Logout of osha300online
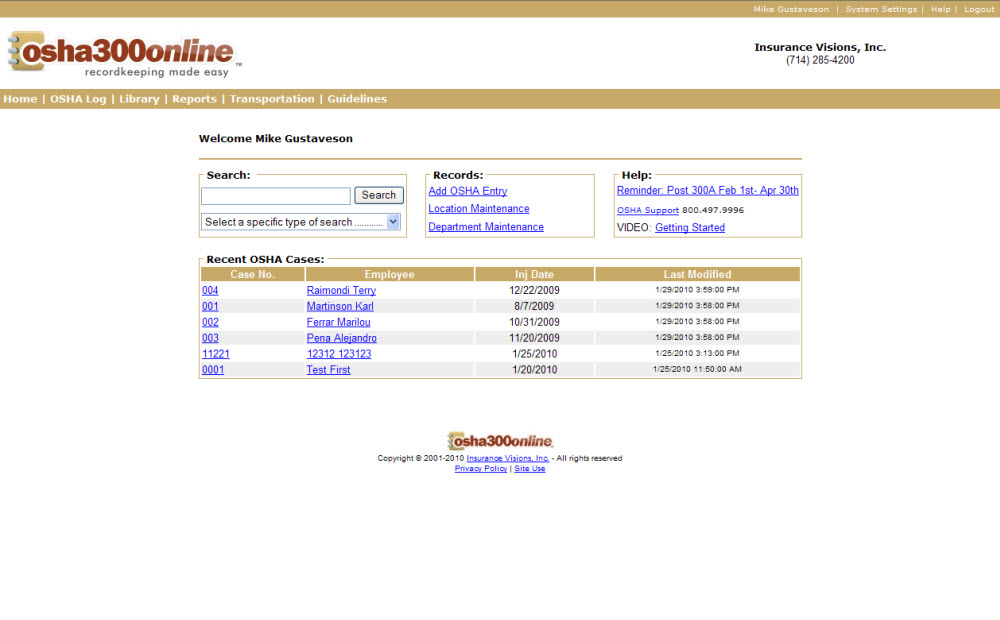Screen dimensions: 1000x620 (979, 9)
